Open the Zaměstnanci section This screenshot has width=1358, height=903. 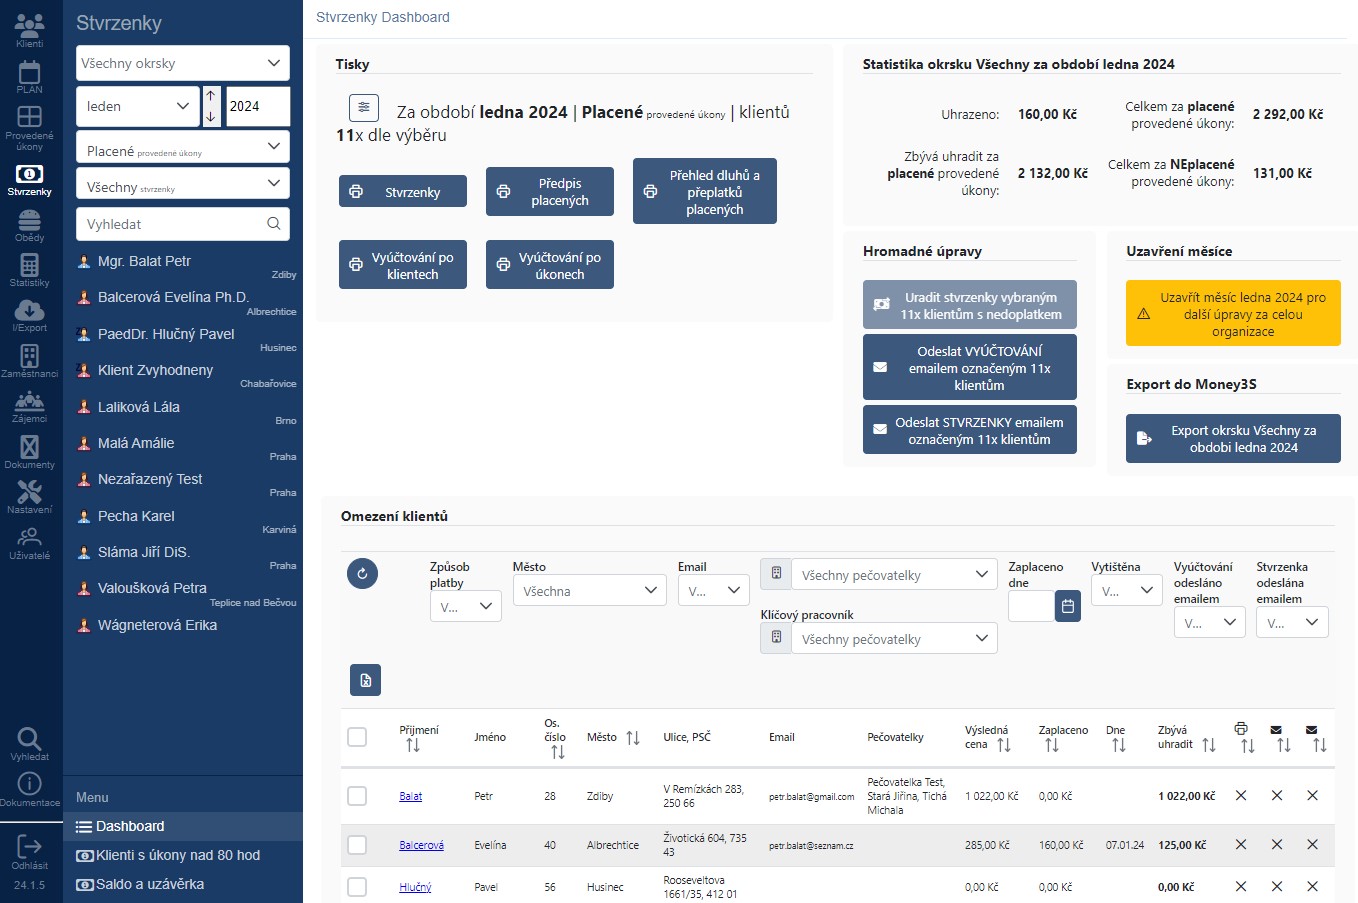[x=29, y=361]
